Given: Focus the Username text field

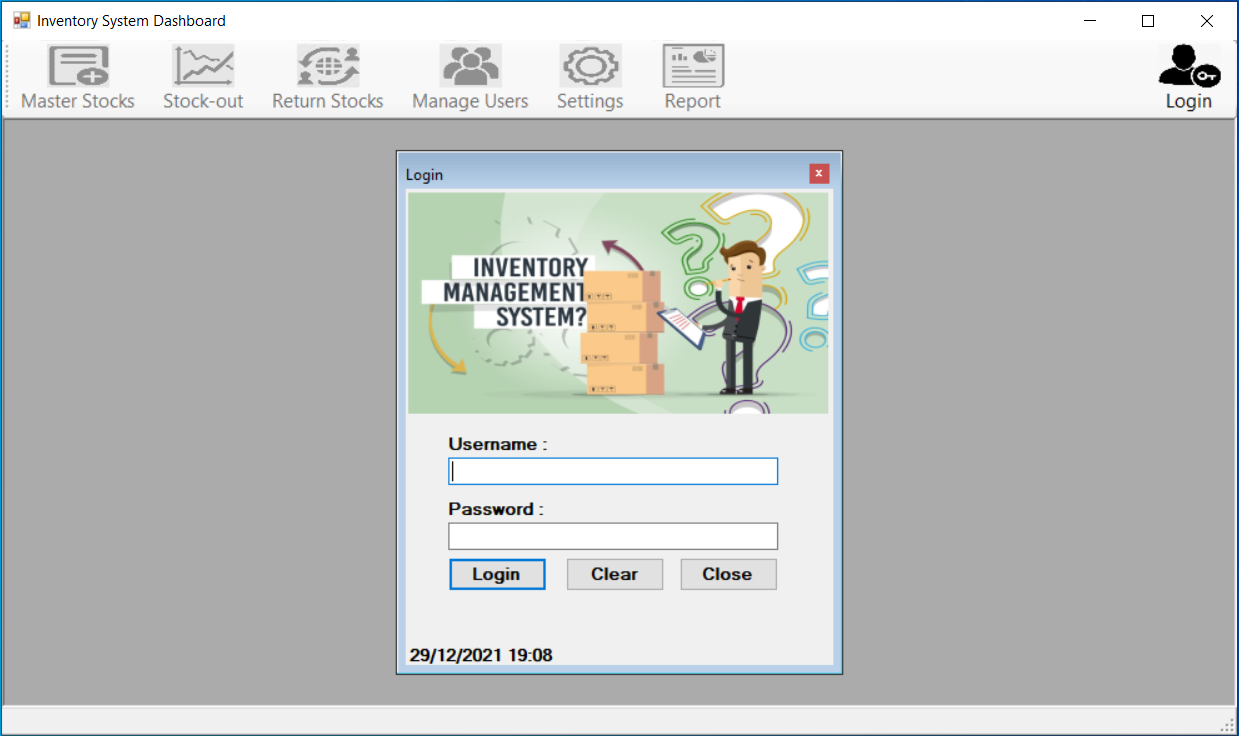Looking at the screenshot, I should (613, 471).
